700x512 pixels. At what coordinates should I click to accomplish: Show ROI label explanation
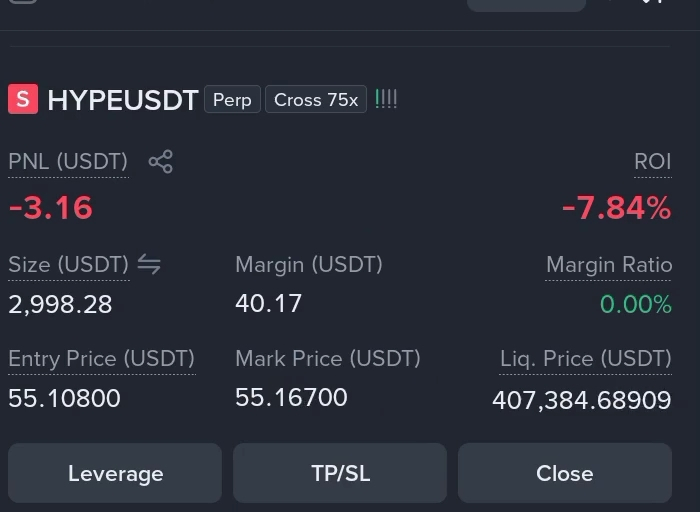pyautogui.click(x=653, y=162)
